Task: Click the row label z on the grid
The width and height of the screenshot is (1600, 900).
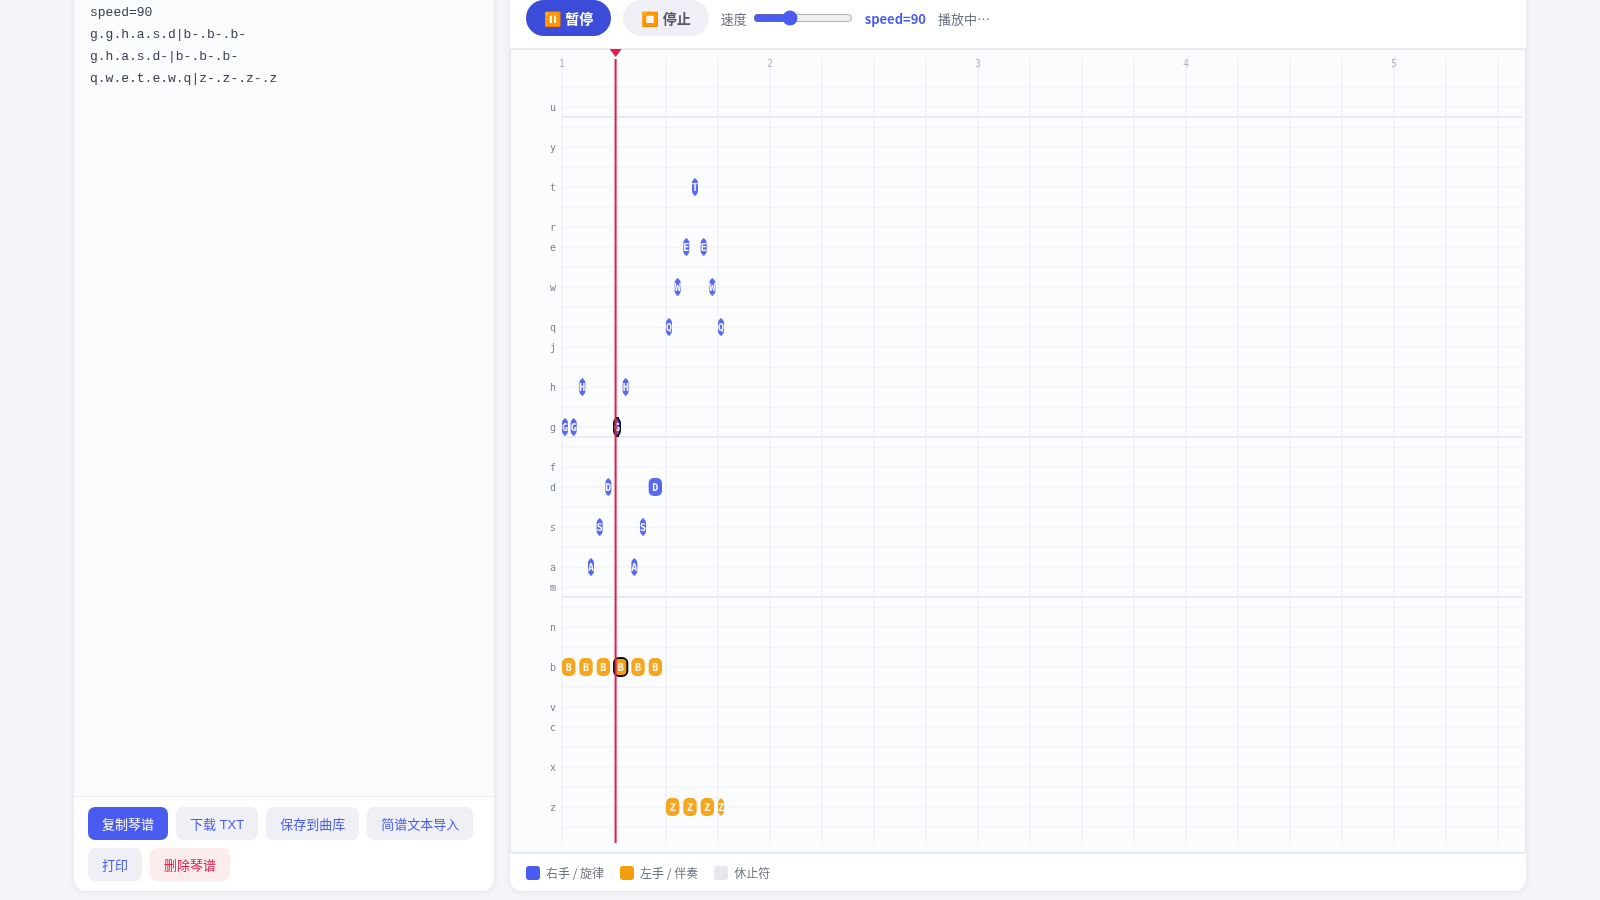Action: pyautogui.click(x=553, y=807)
